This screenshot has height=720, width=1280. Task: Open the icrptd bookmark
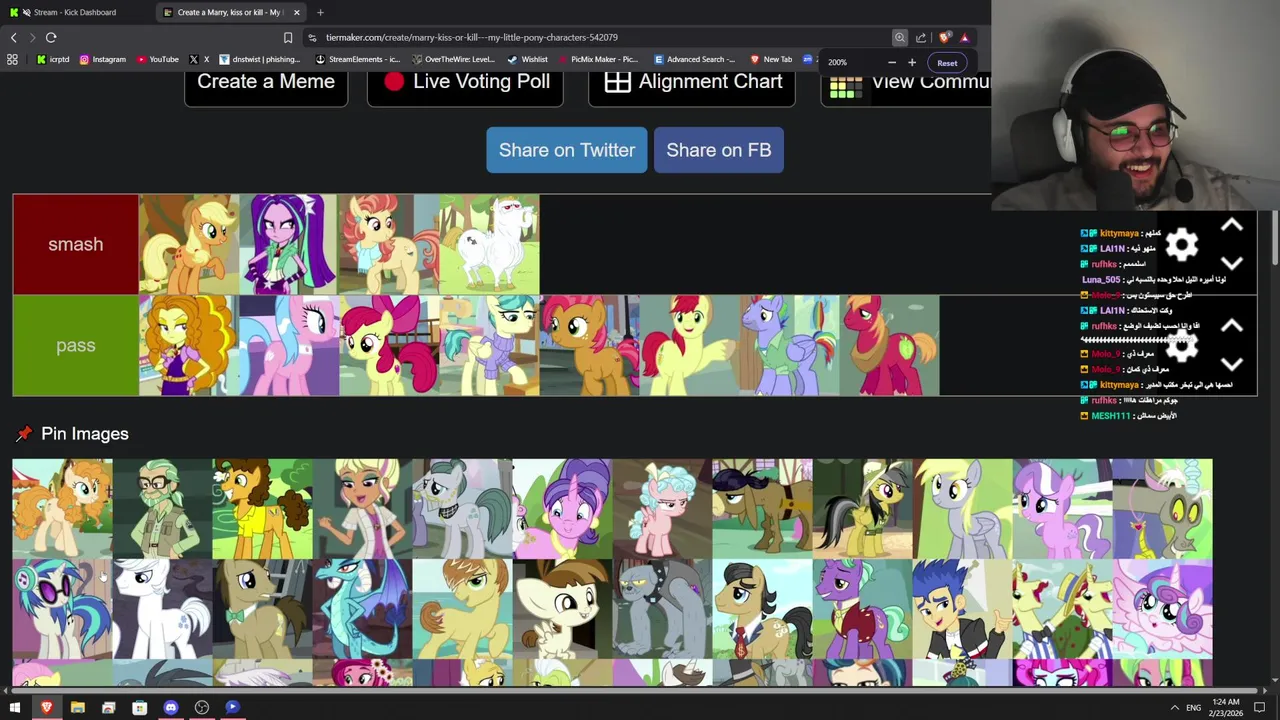[52, 59]
